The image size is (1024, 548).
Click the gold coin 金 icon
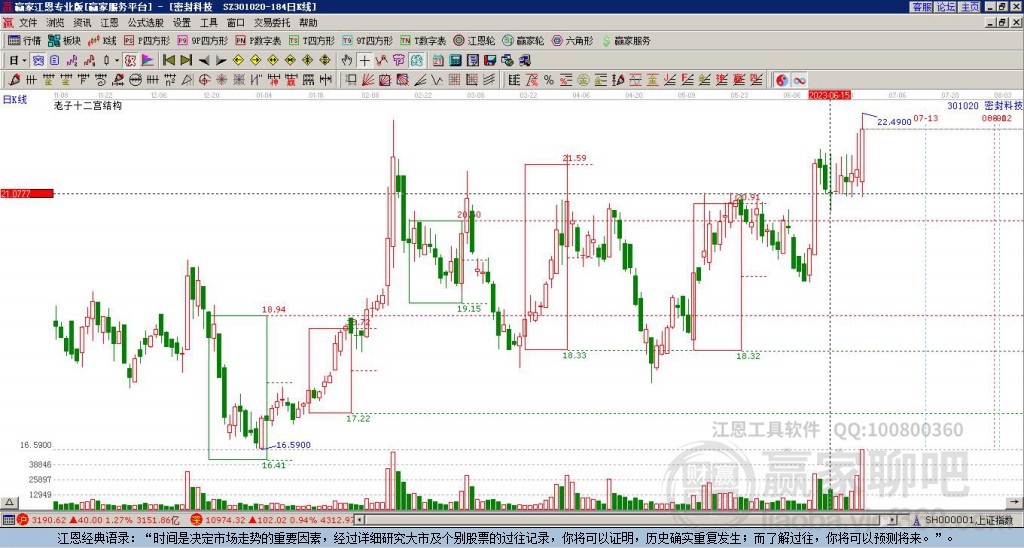pyautogui.click(x=583, y=80)
